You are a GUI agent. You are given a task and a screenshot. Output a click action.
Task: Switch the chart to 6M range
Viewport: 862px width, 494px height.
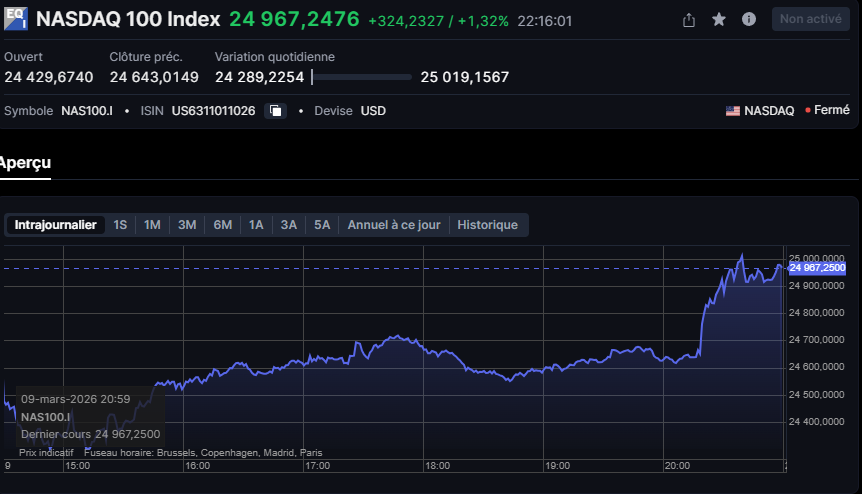(223, 225)
